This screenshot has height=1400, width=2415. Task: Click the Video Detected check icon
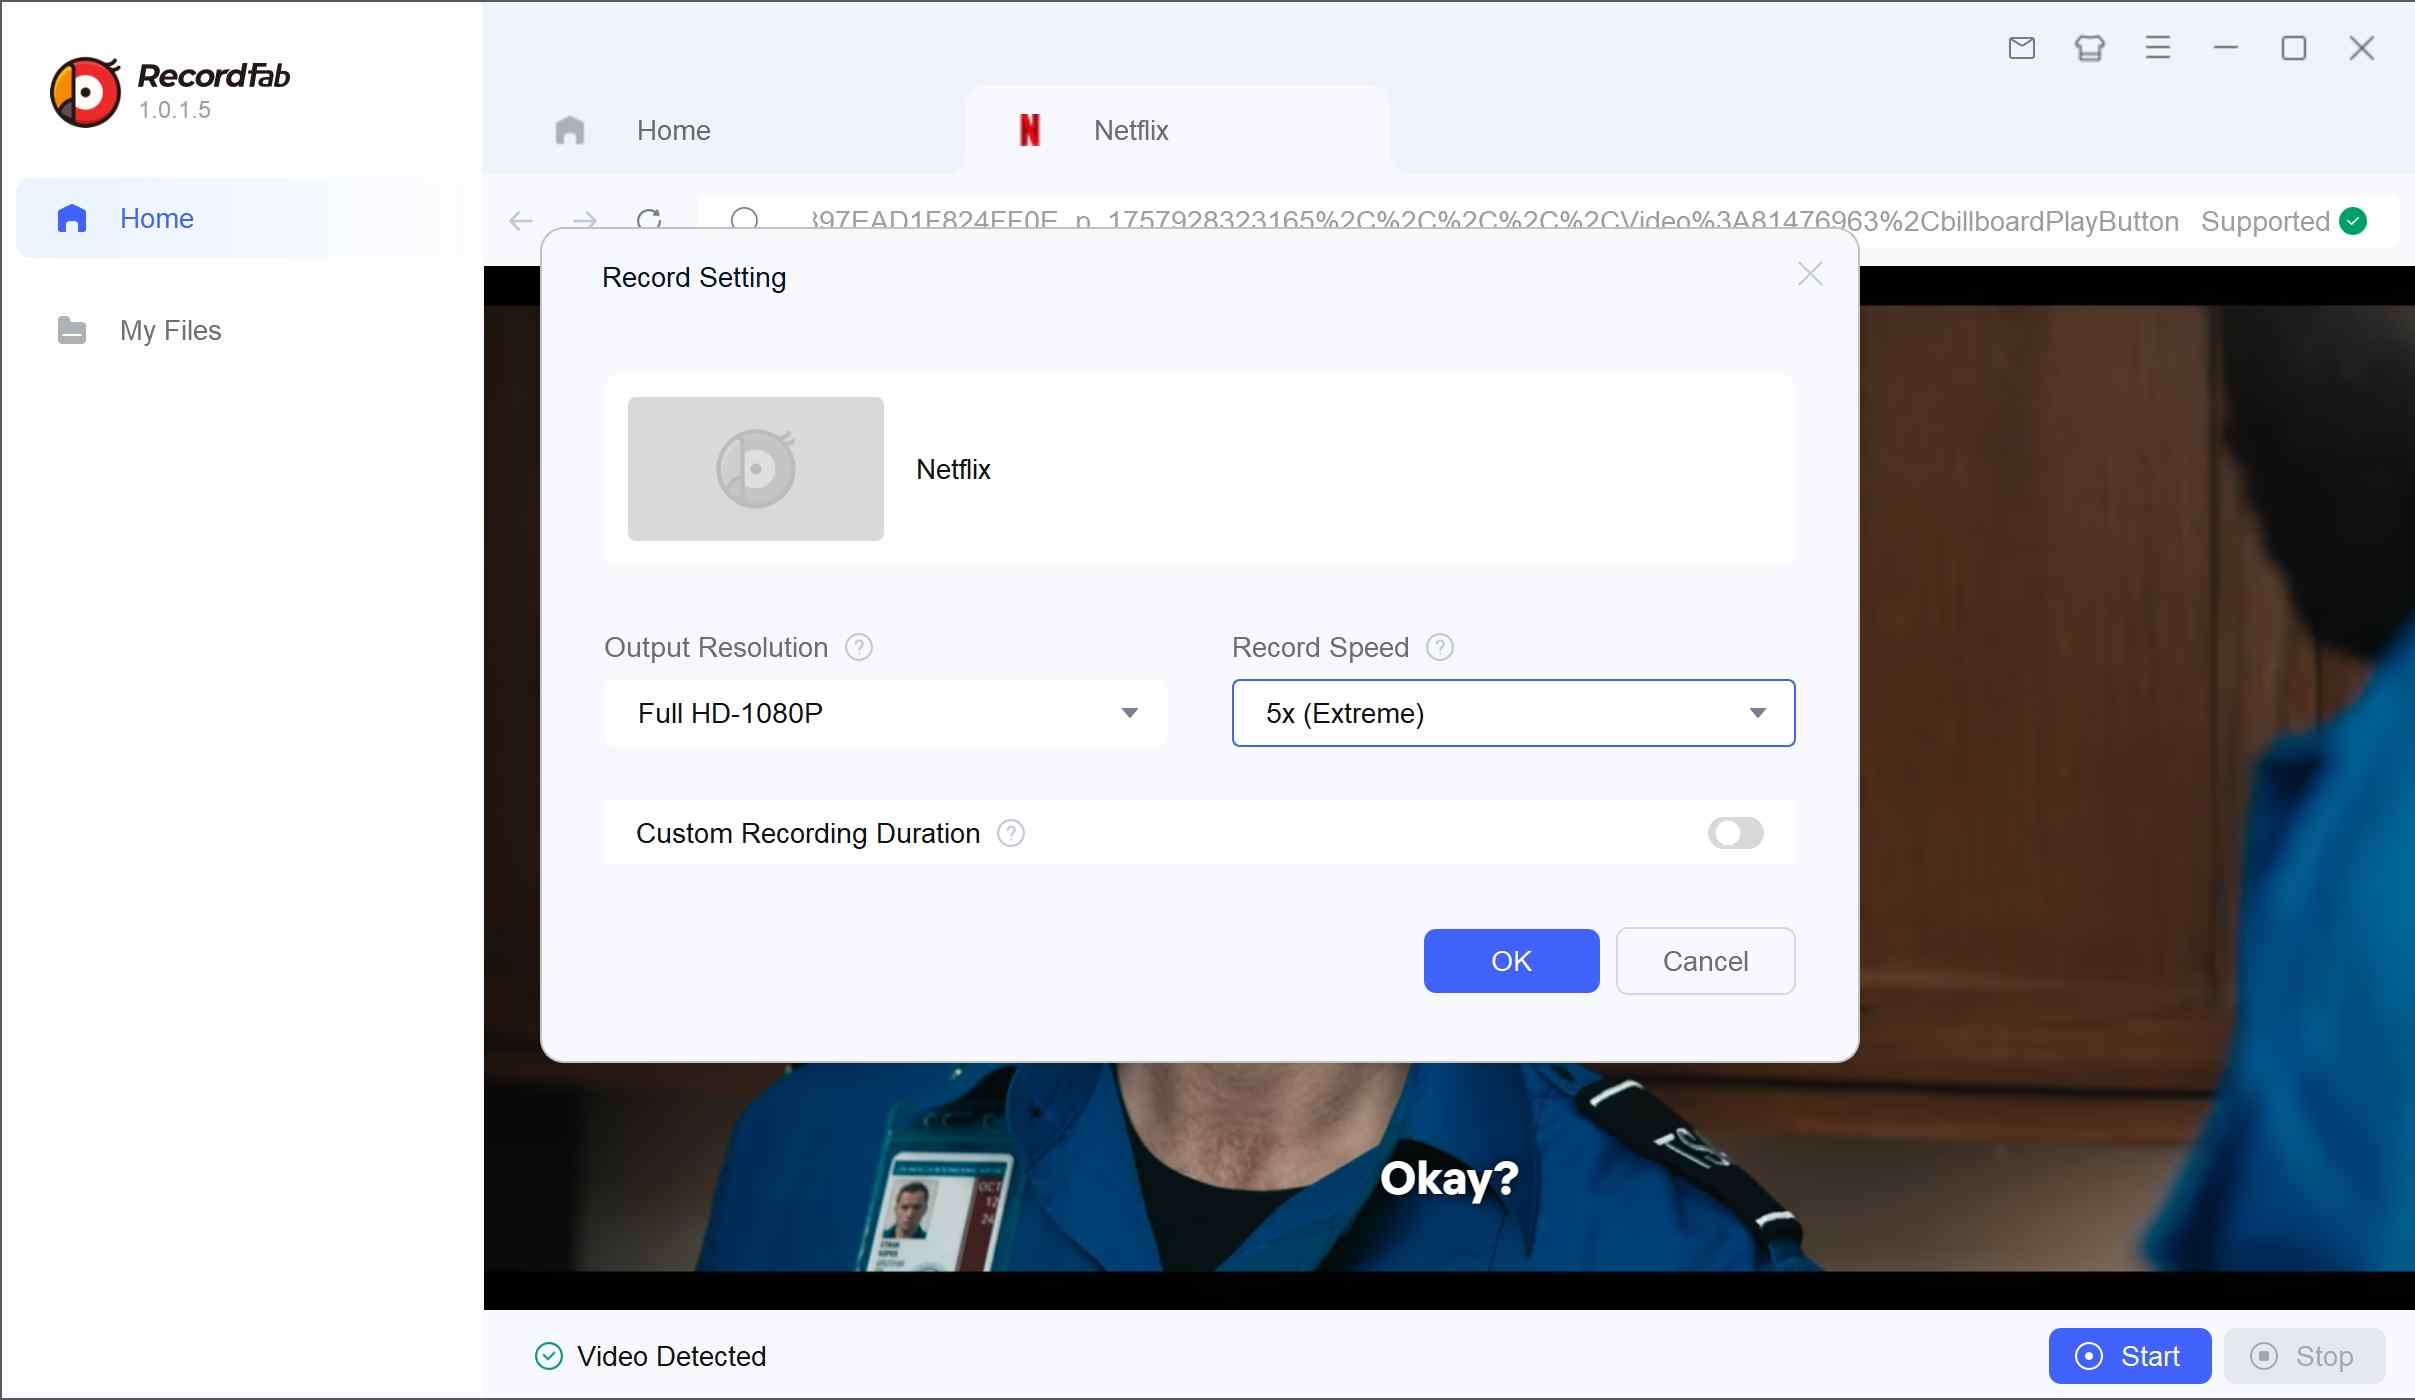(549, 1356)
